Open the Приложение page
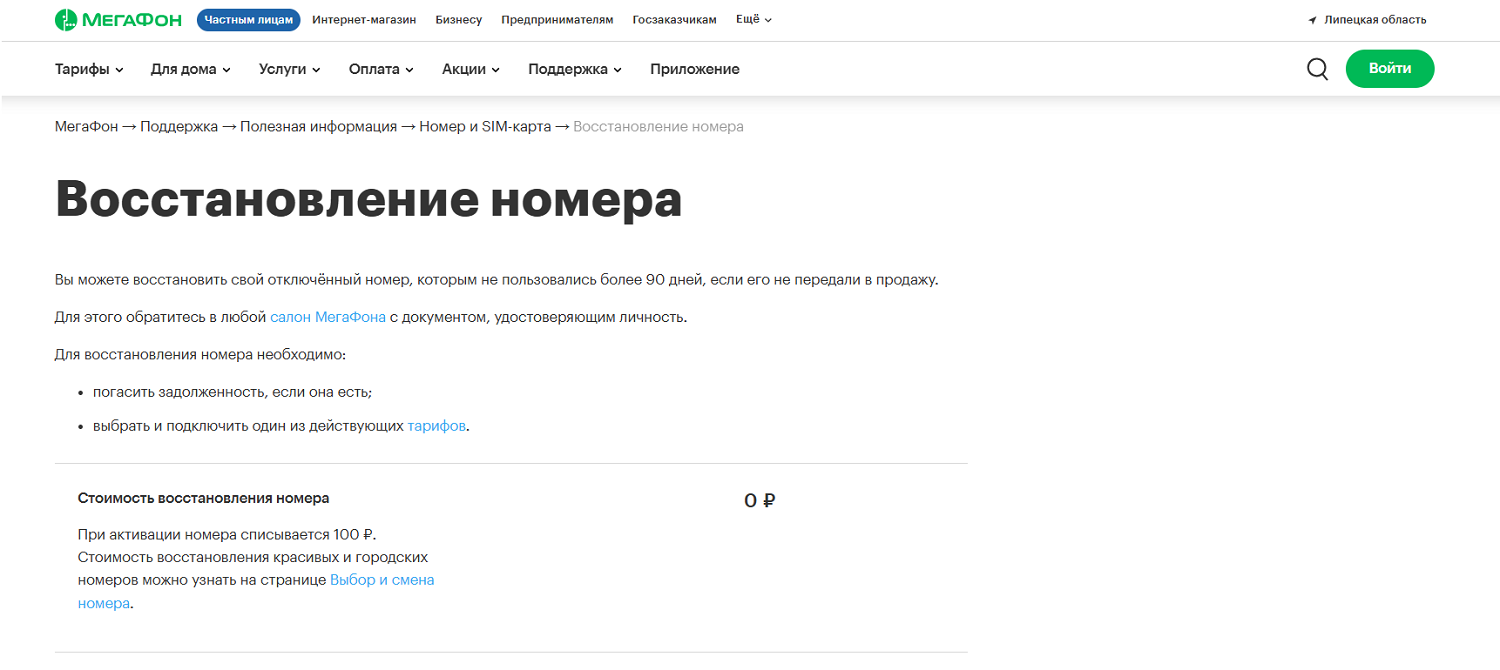 click(x=695, y=69)
